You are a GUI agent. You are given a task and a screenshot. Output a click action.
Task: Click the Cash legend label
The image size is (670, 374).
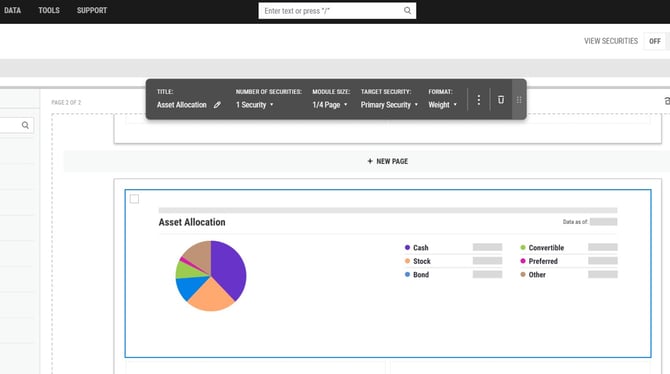coord(420,248)
